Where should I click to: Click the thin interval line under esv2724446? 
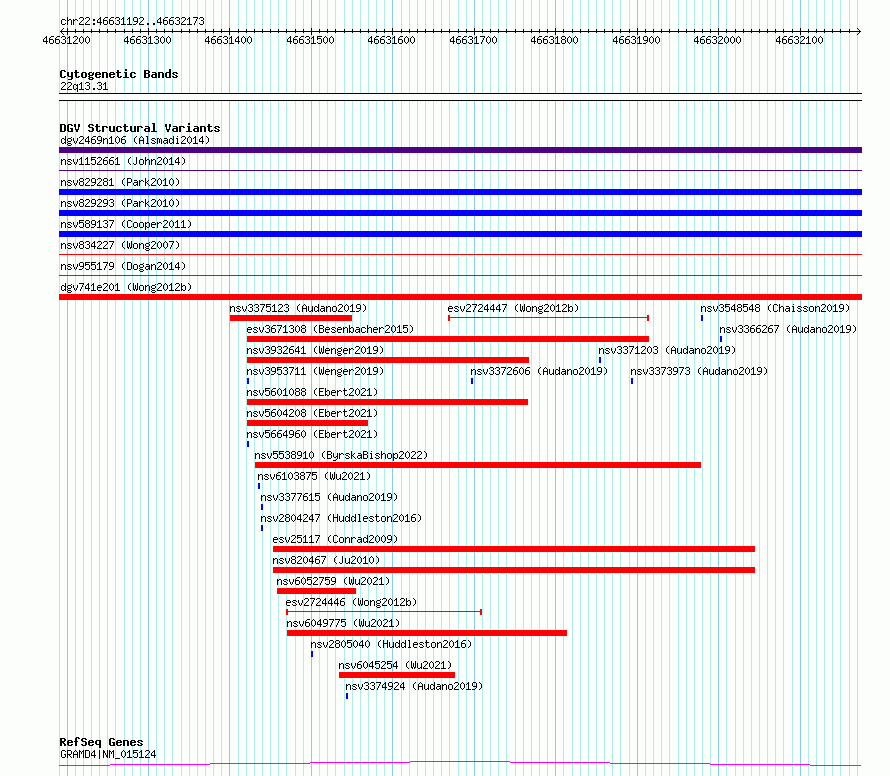pos(384,612)
